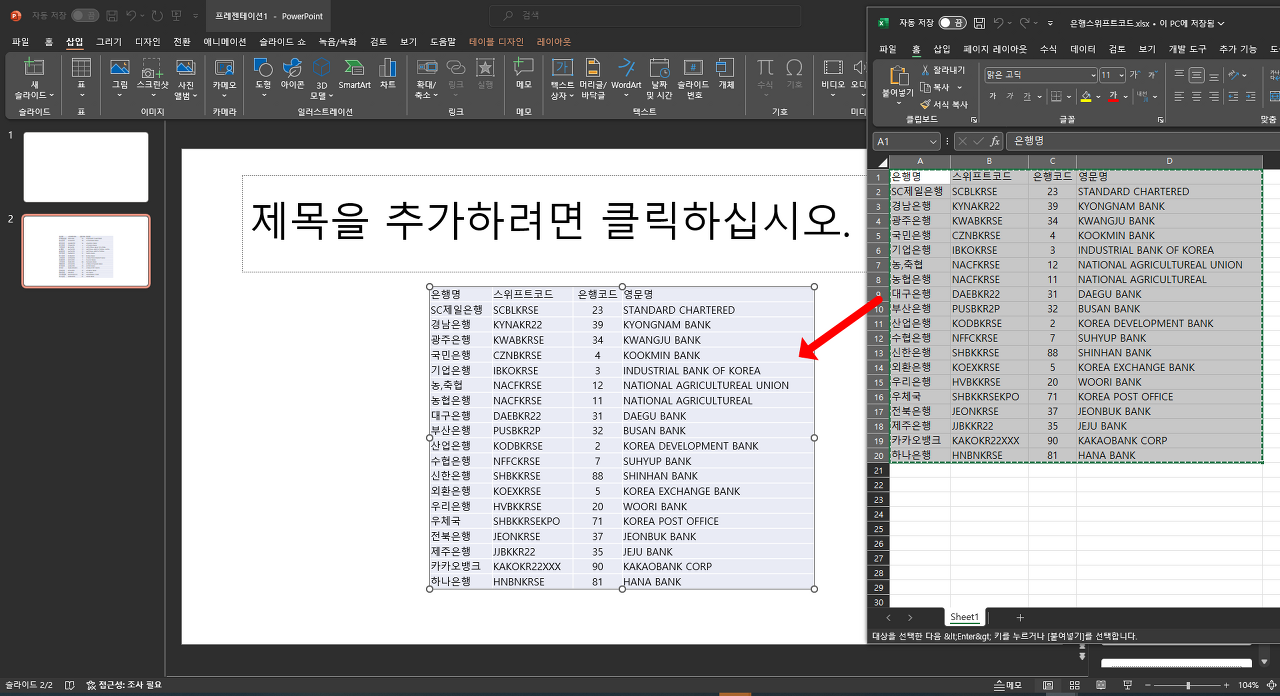The image size is (1280, 696).
Task: Select slide 1 thumbnail
Action: (86, 167)
